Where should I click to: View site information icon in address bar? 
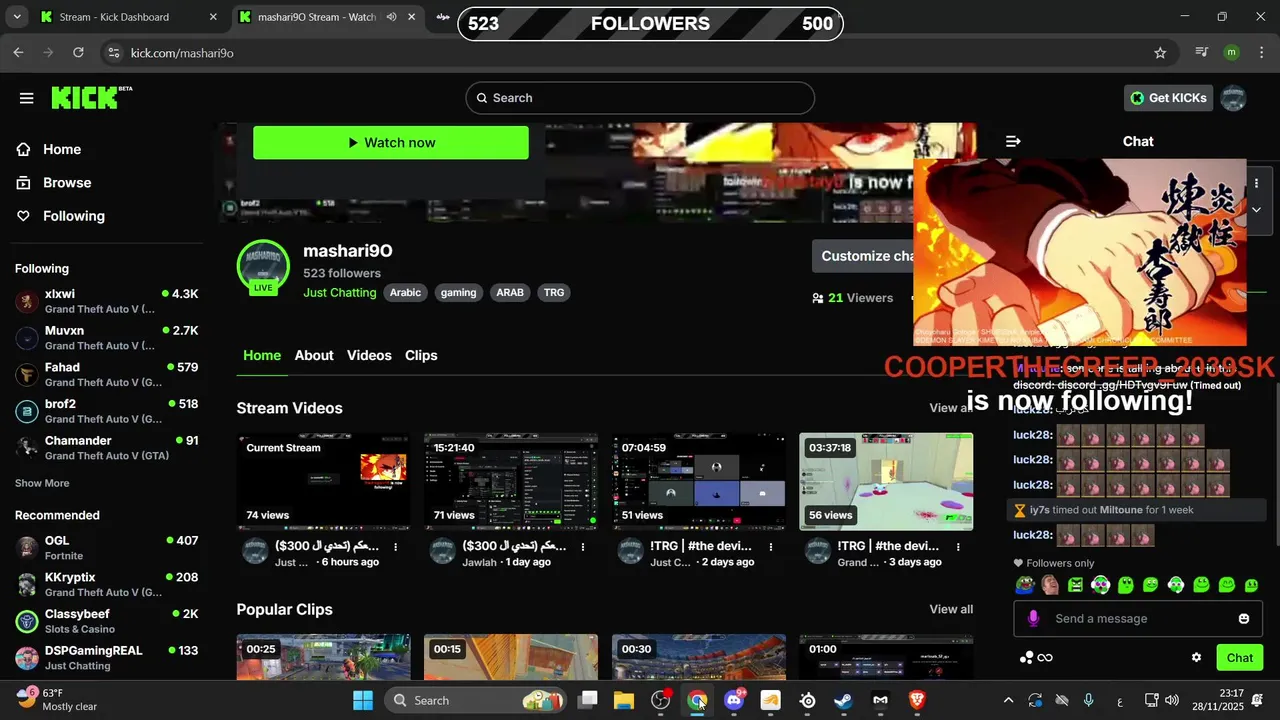coord(113,53)
